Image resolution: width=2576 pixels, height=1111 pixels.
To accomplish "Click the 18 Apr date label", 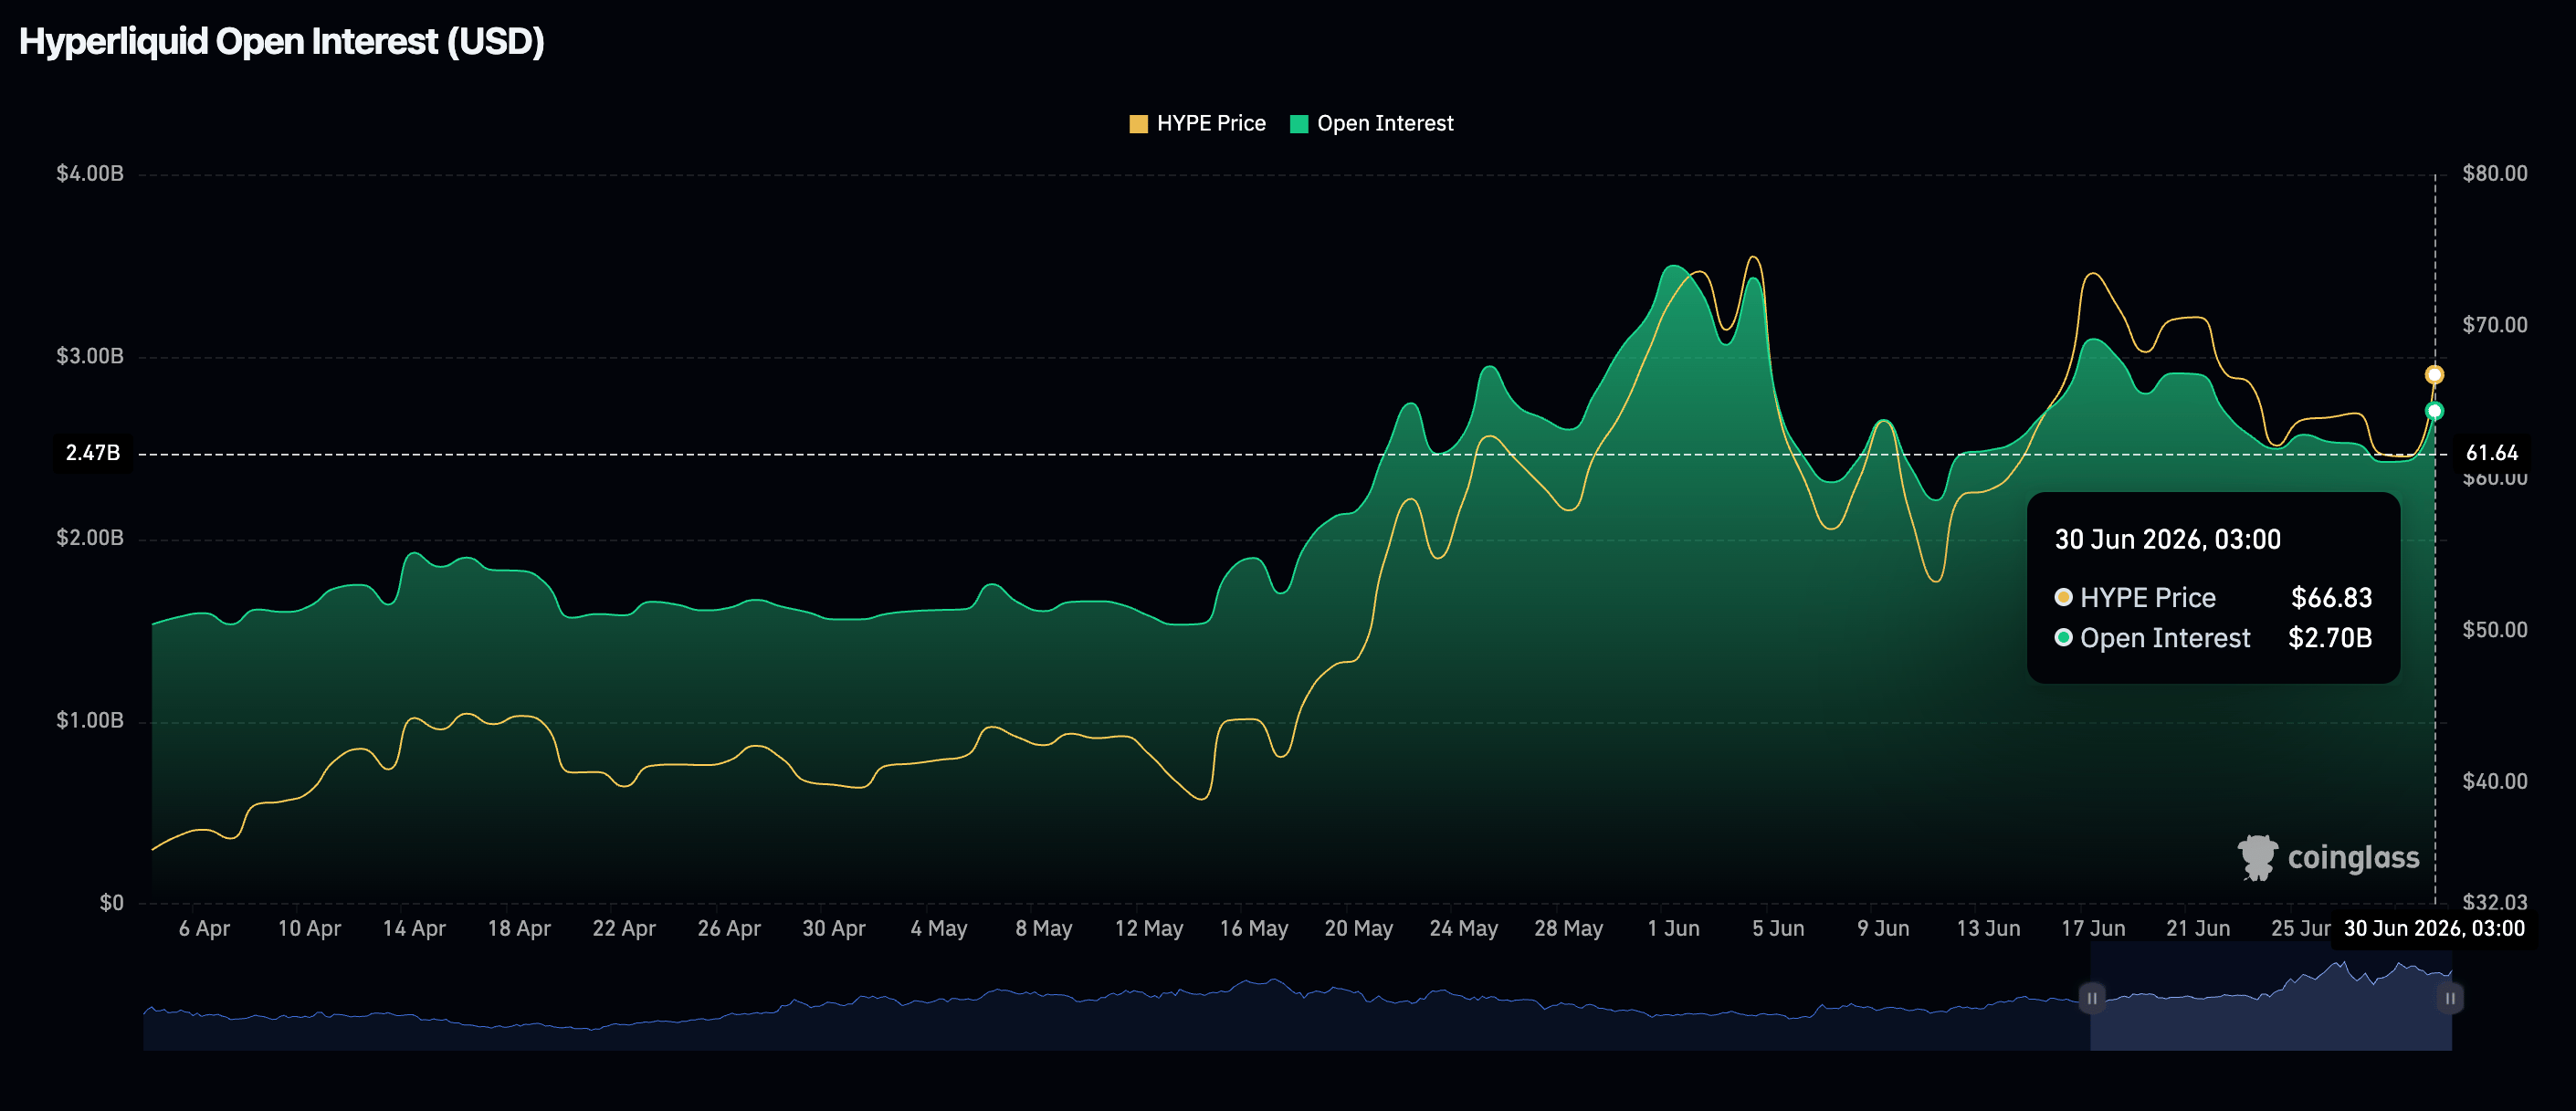I will [x=519, y=928].
